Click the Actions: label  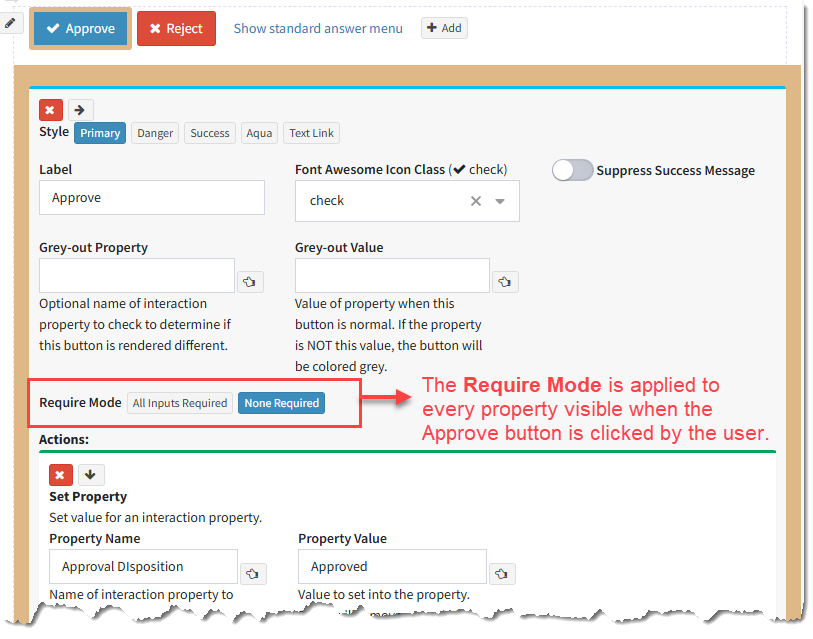click(x=64, y=440)
